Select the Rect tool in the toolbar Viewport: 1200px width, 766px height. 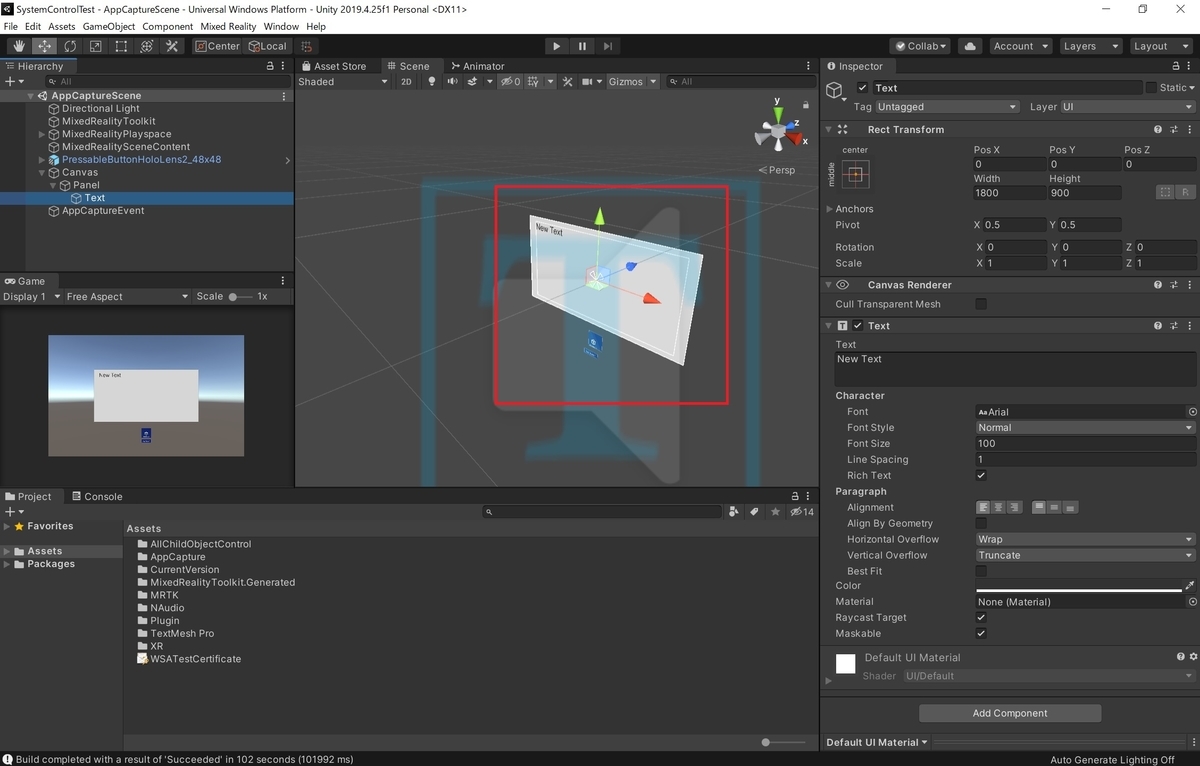coord(121,46)
